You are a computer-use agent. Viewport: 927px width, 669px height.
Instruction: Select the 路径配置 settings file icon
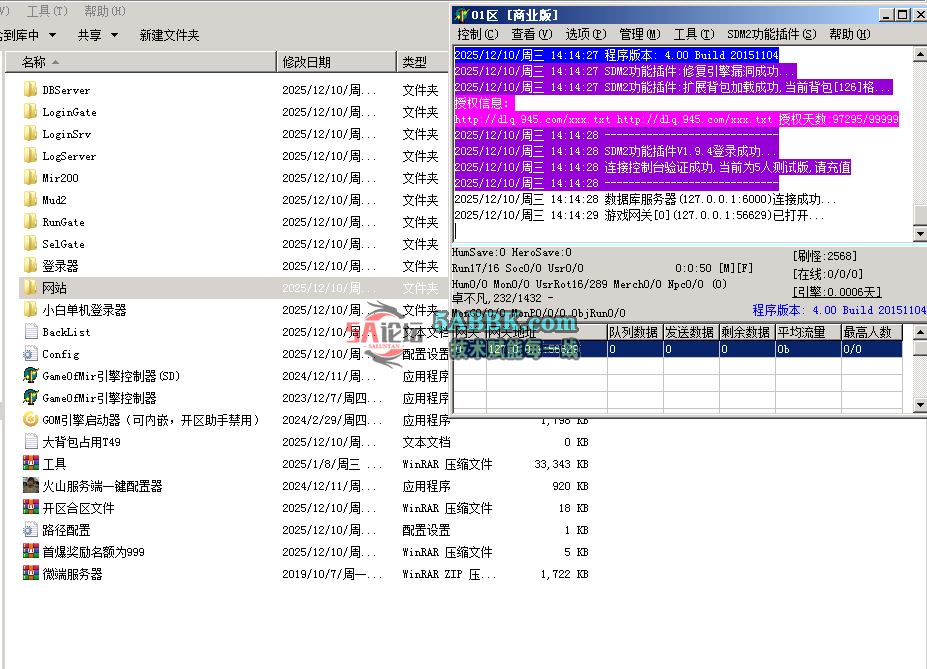point(31,530)
